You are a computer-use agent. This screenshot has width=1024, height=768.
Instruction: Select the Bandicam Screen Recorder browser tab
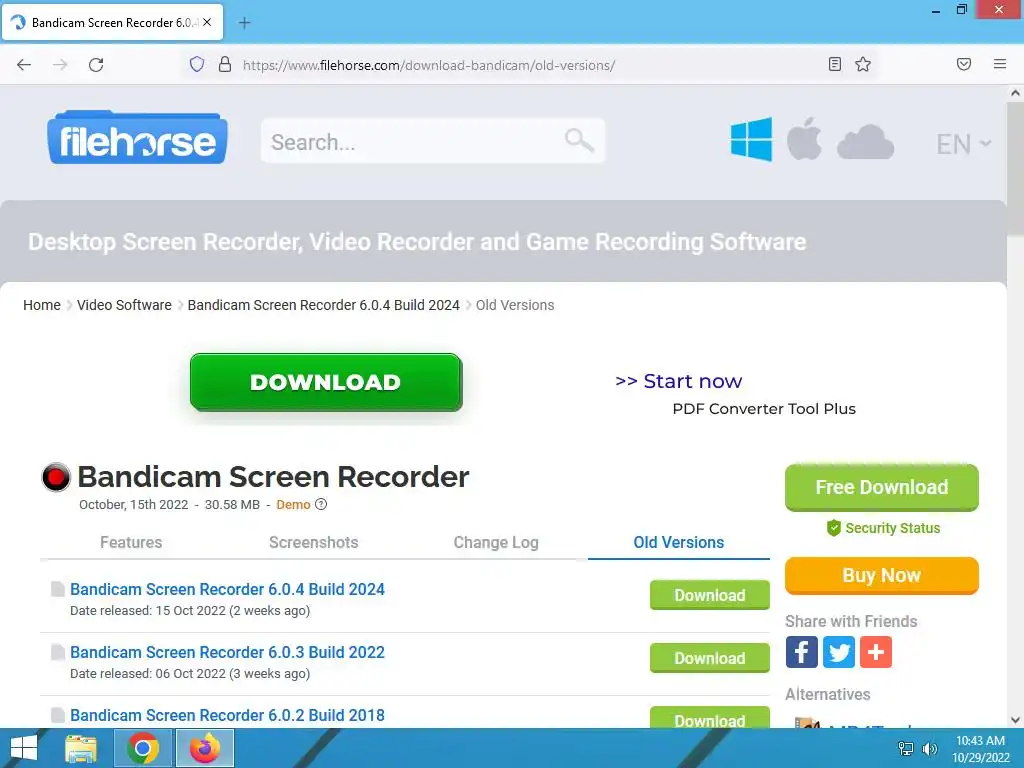(x=112, y=22)
